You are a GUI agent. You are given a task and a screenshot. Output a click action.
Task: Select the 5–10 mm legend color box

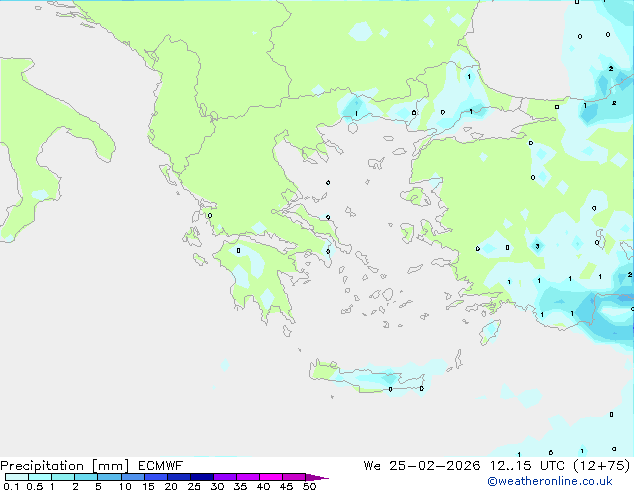109,477
